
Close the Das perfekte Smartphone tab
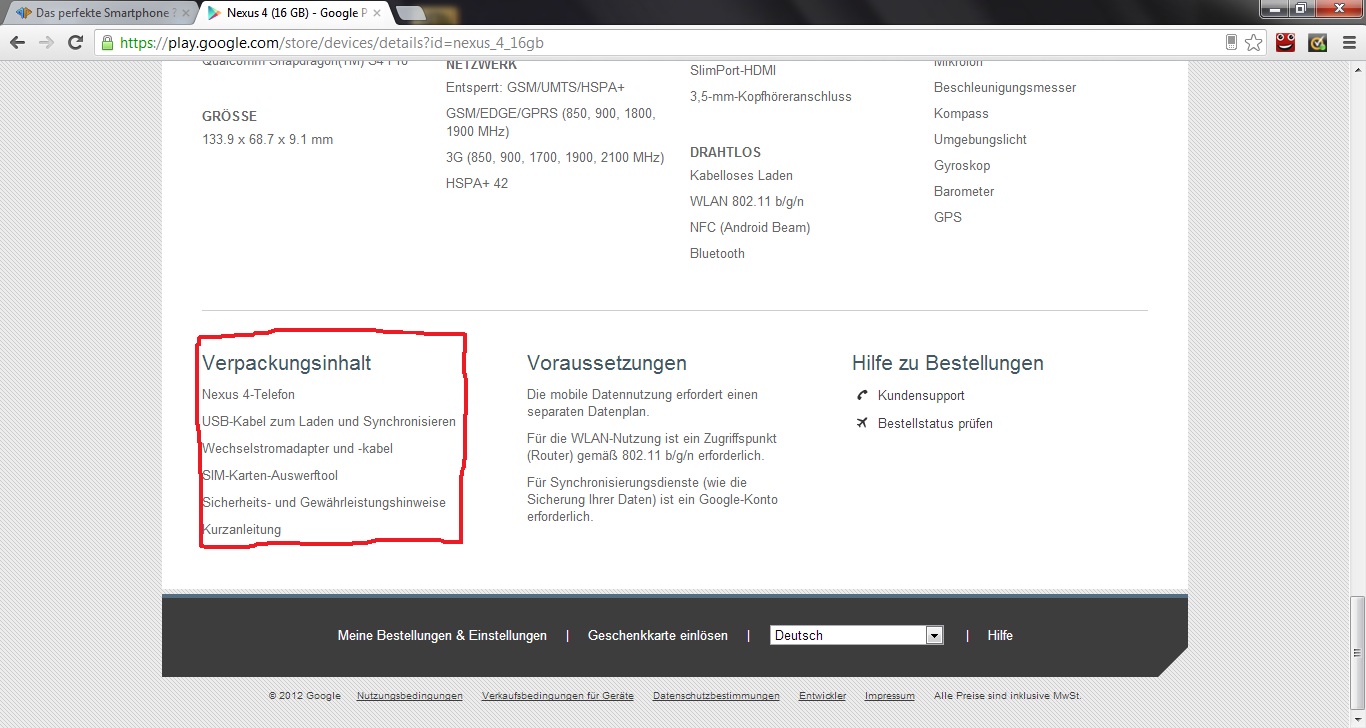(186, 13)
